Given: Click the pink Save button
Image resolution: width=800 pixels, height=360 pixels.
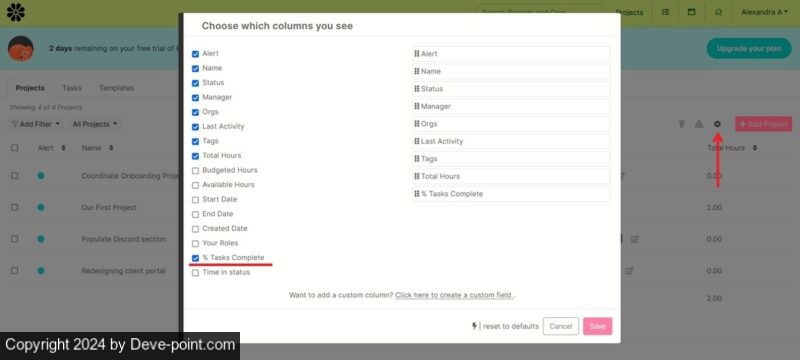Looking at the screenshot, I should 597,326.
